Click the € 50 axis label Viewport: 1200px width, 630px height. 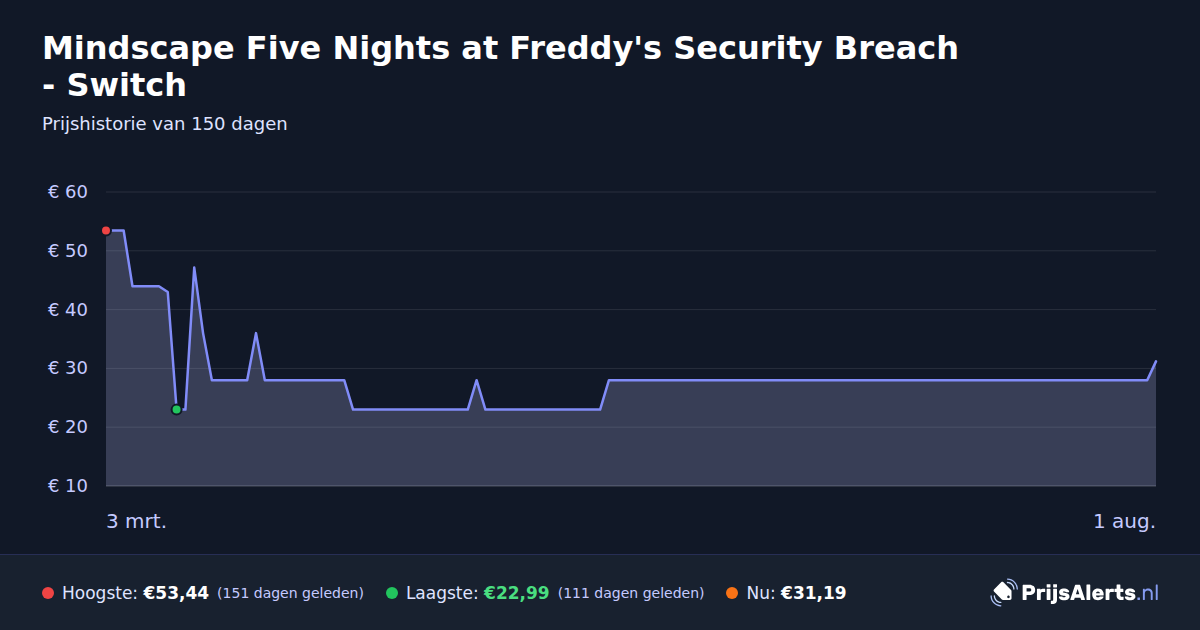[x=68, y=251]
